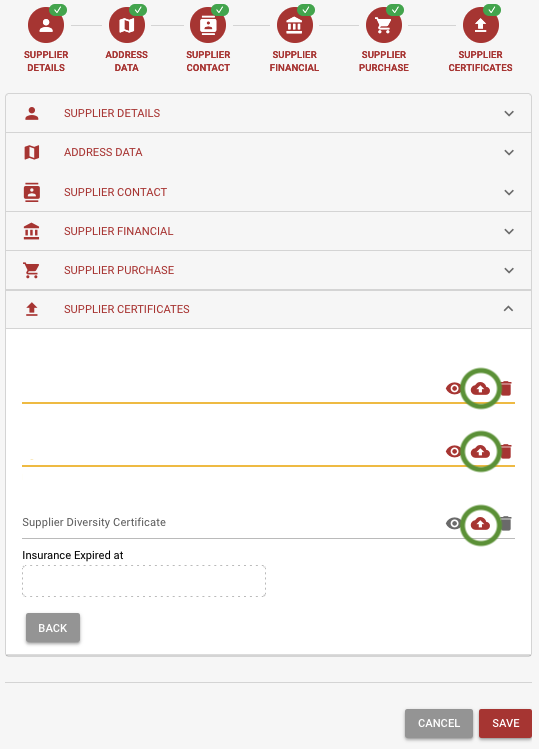Image resolution: width=539 pixels, height=749 pixels.
Task: Expand the Supplier Financial accordion chevron
Action: click(x=509, y=232)
